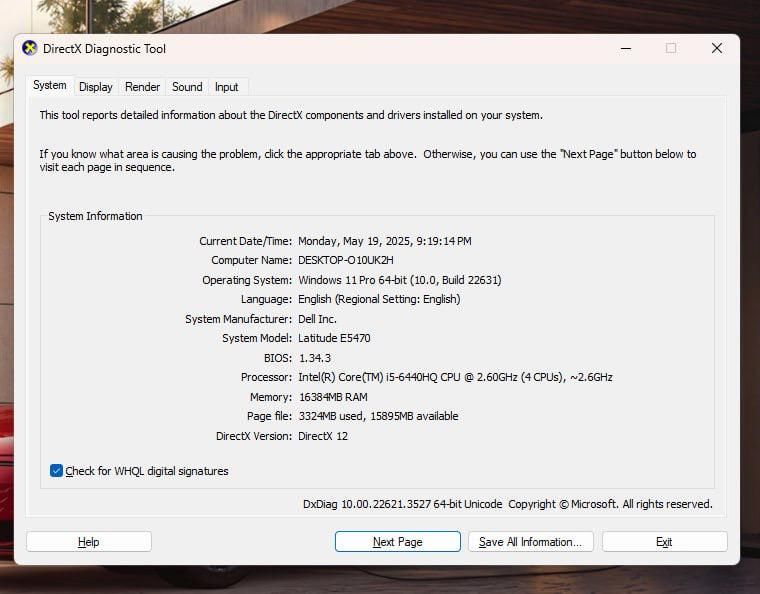Click the Page file usage value
The width and height of the screenshot is (760, 594).
[x=378, y=416]
